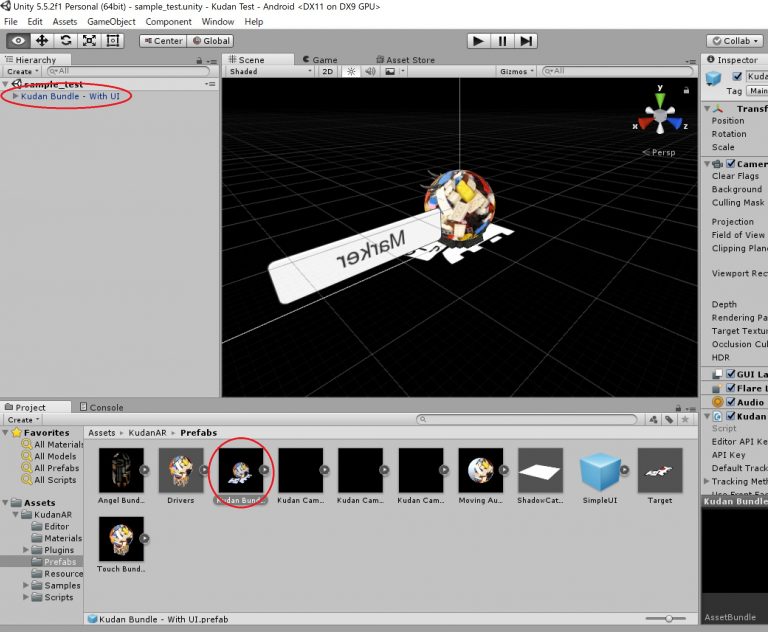This screenshot has width=768, height=632.
Task: Click the Persp projection label
Action: [659, 152]
